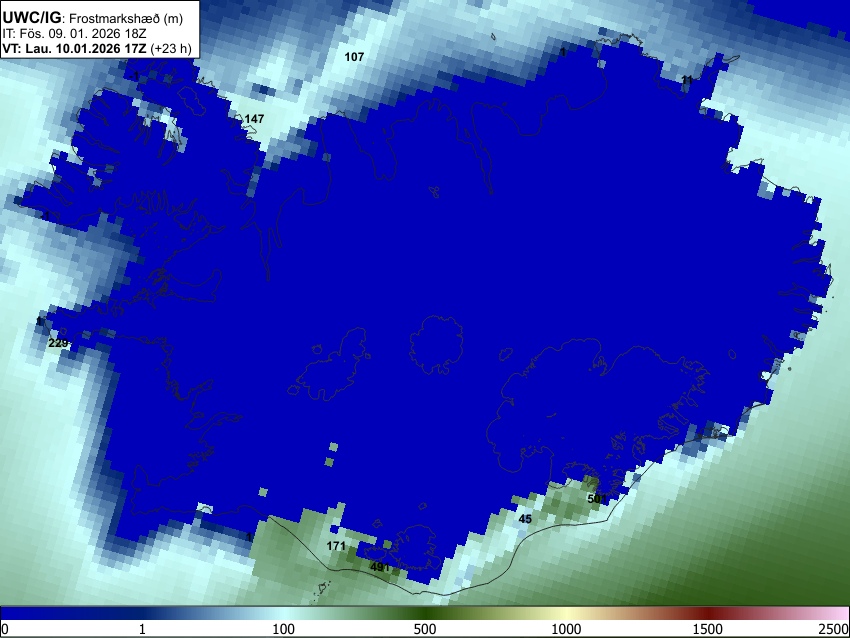
Task: Click the 'UWC/IG: Frostmarkshæð (m)' title text
Action: point(93,18)
